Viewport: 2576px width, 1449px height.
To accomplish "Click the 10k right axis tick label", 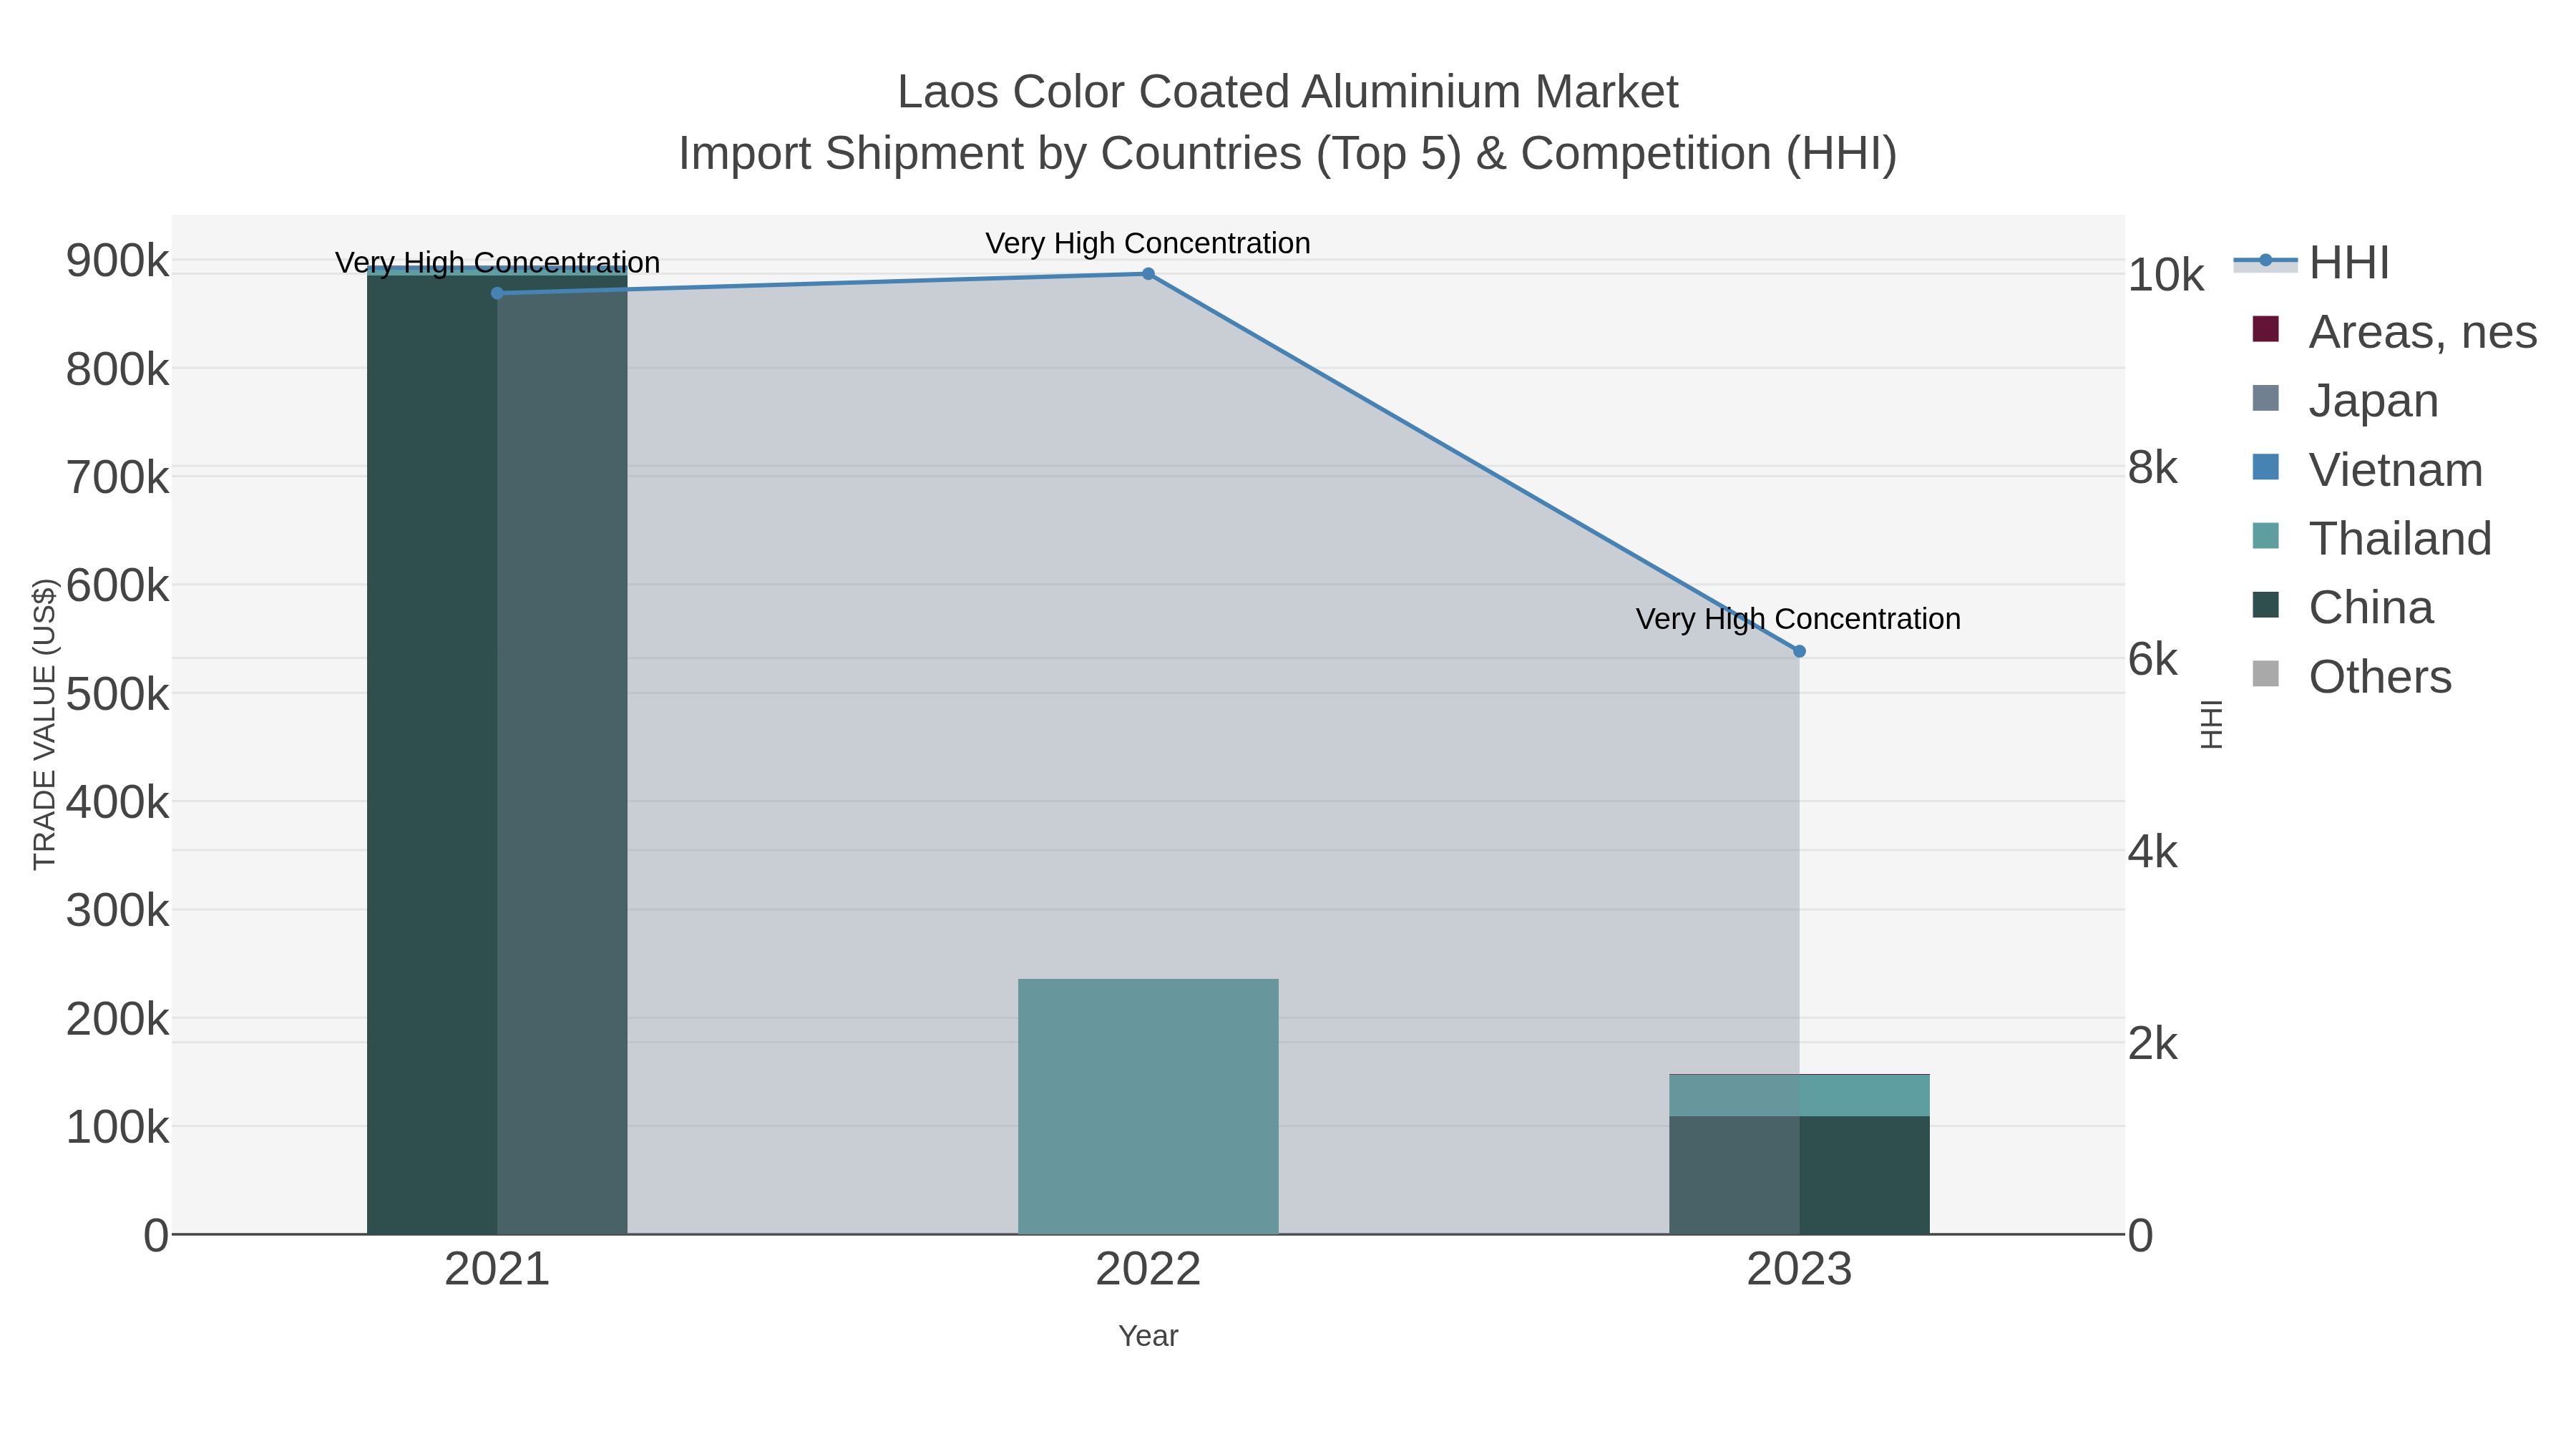I will (2166, 275).
